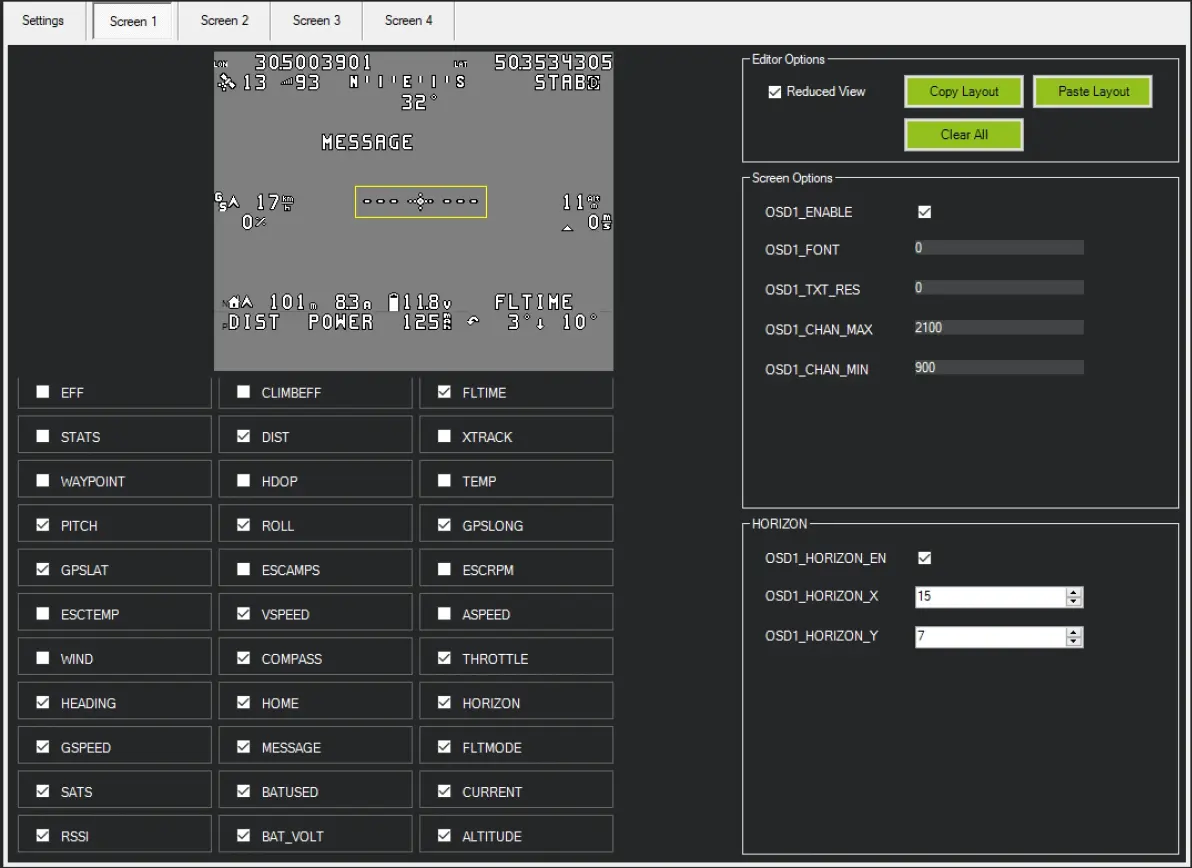Click the OSD1_CHAN_MAX value field
The height and width of the screenshot is (868, 1192).
[x=999, y=328]
